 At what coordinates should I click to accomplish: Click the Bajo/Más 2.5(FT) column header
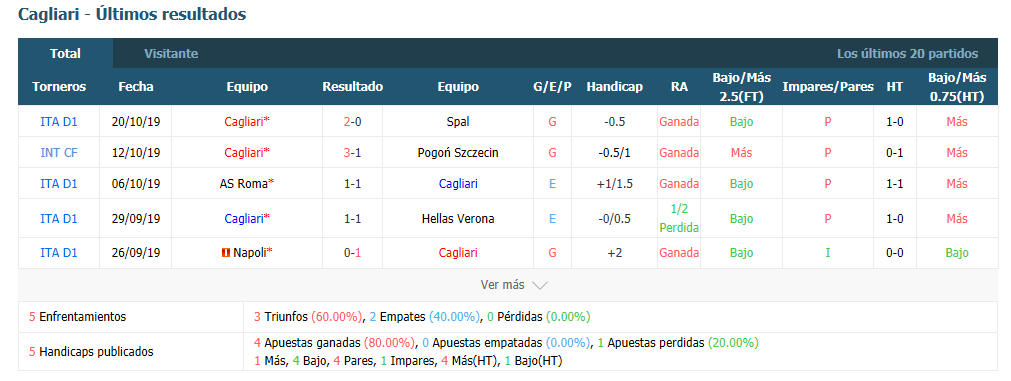click(x=741, y=87)
